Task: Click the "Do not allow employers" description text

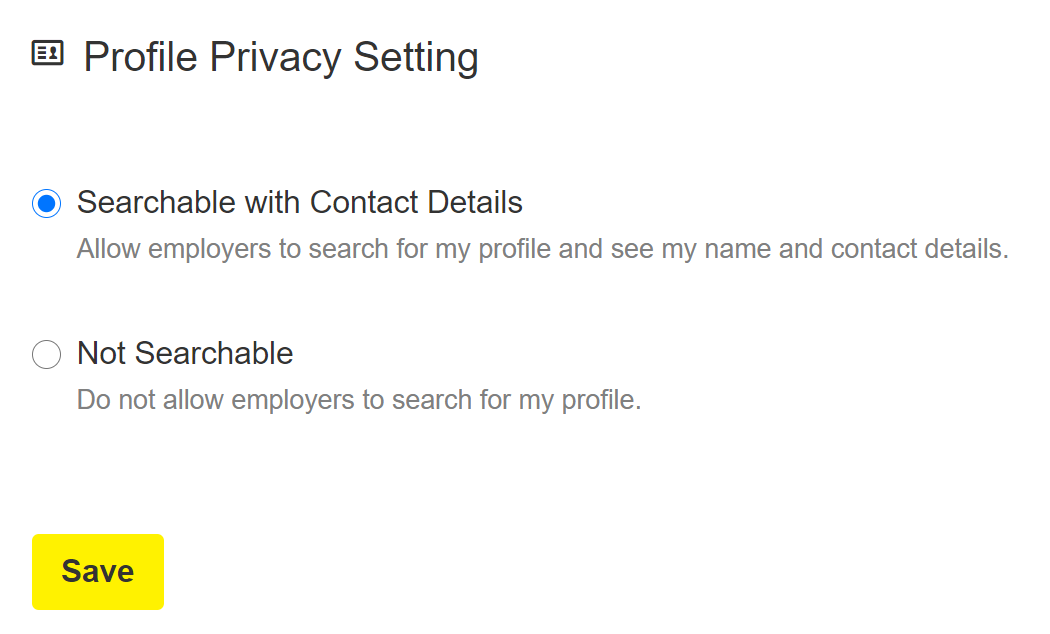Action: pos(358,400)
